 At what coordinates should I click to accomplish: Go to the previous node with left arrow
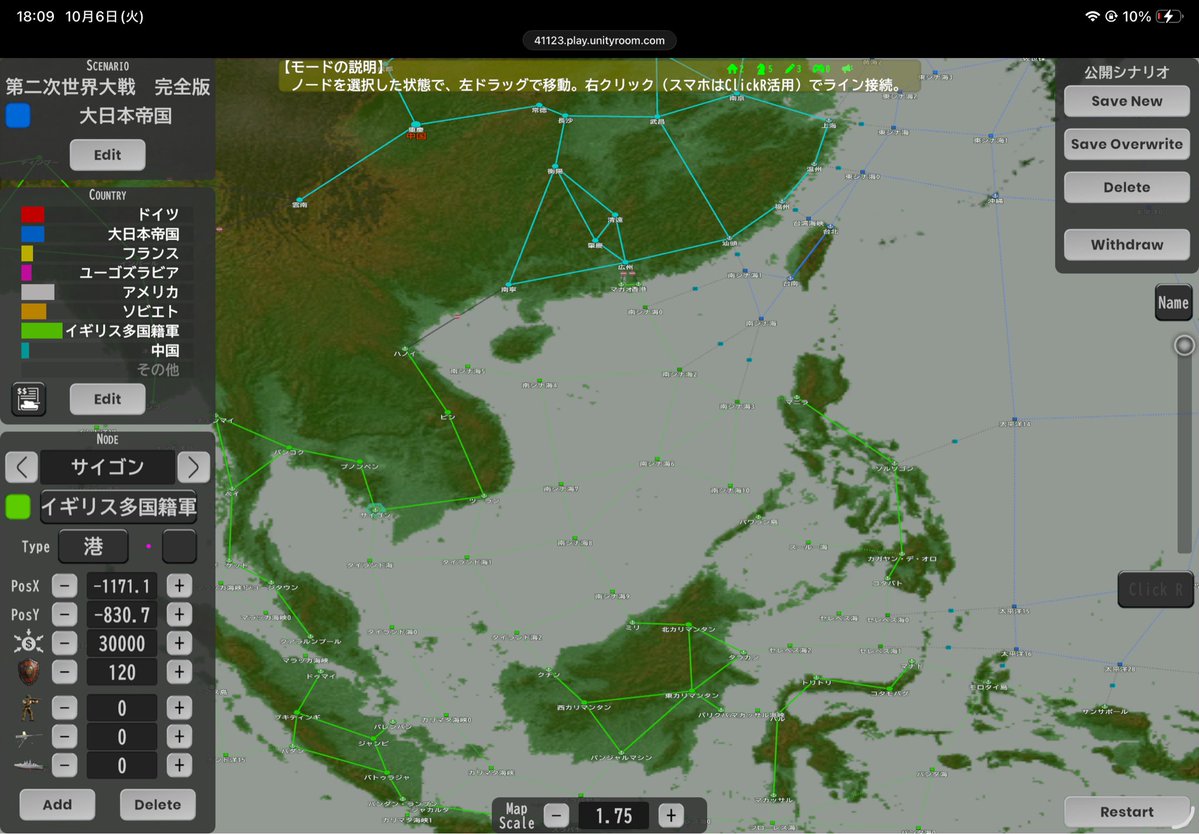click(21, 466)
